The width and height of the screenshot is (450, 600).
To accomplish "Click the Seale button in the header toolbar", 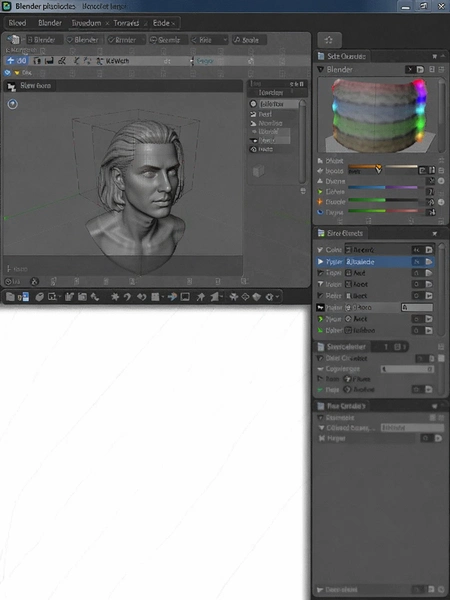I will click(x=249, y=40).
